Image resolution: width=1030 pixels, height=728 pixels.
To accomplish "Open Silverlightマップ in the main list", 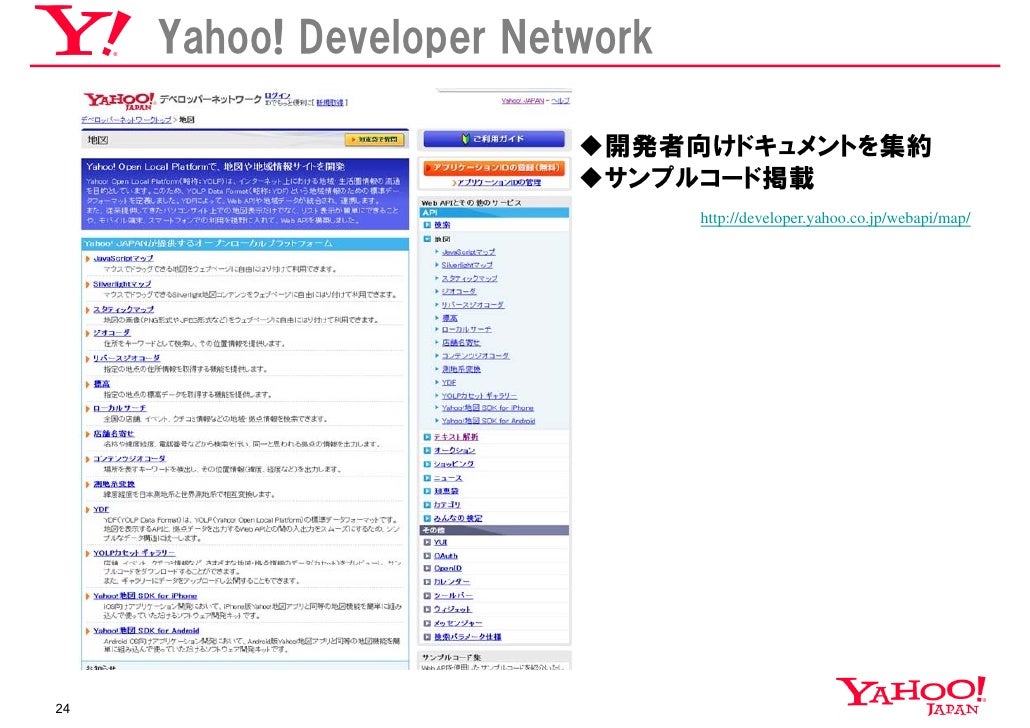I will (122, 284).
